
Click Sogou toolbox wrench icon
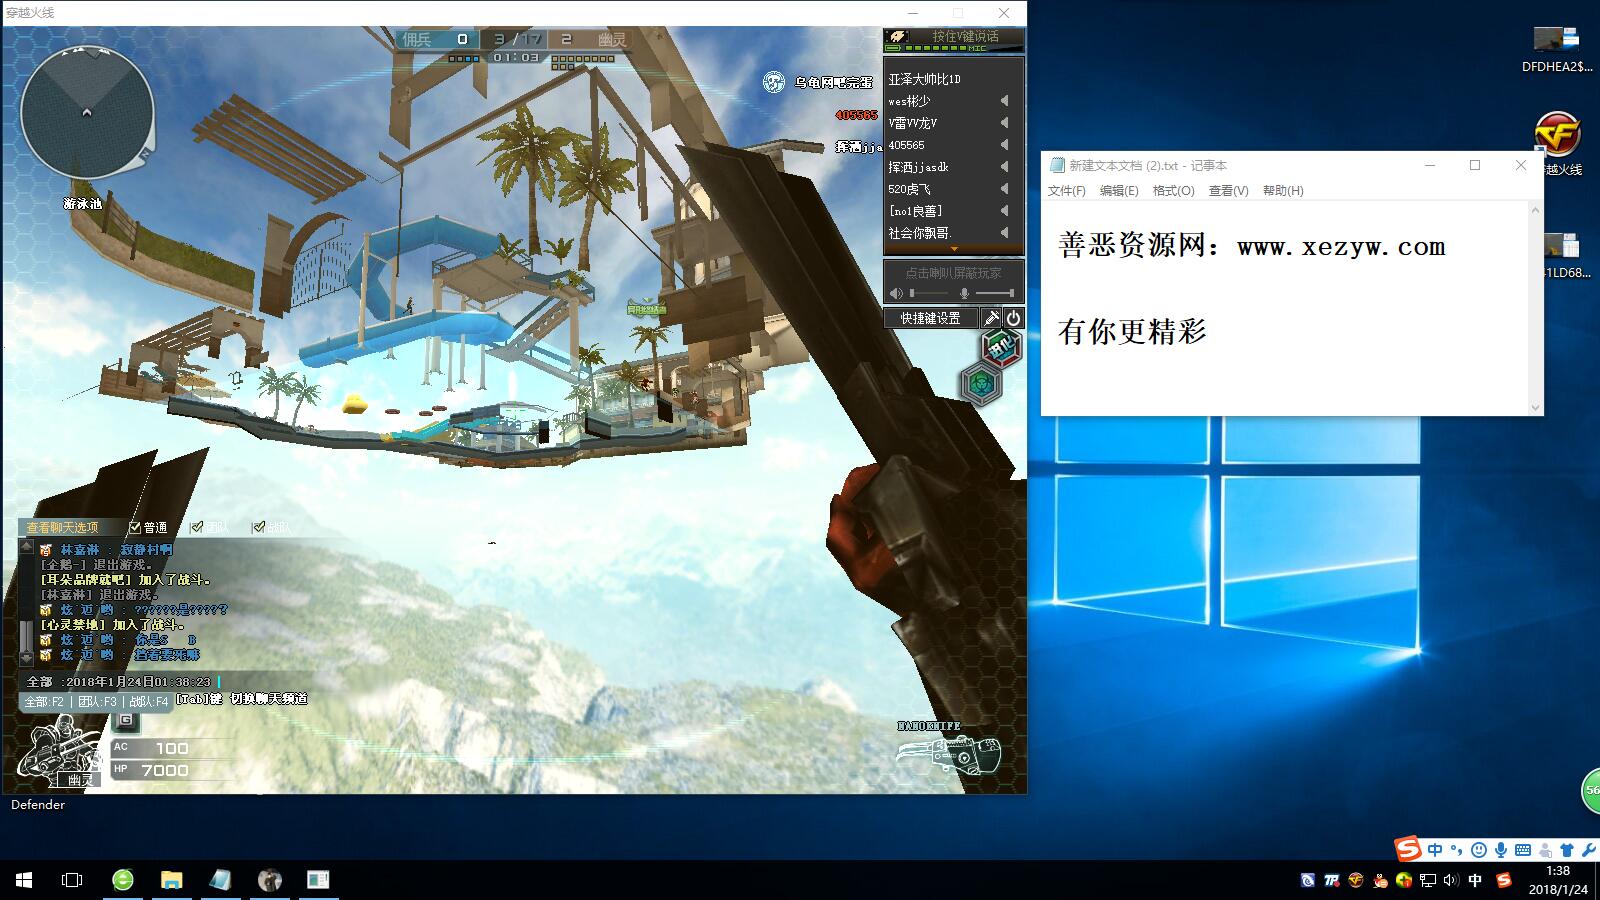pos(1588,850)
